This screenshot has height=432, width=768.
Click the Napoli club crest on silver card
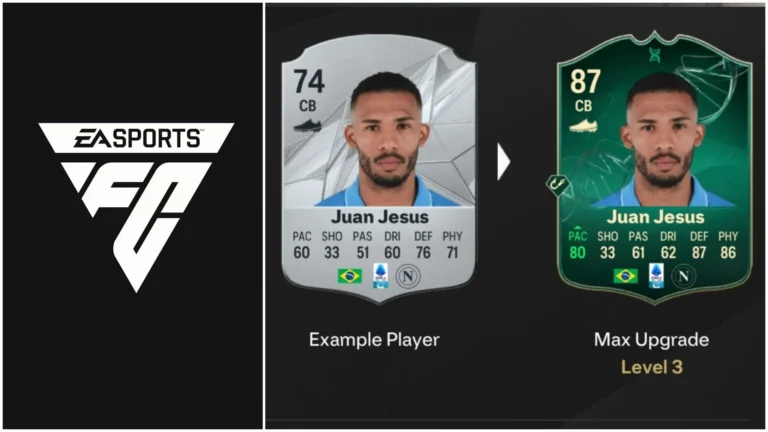pos(408,276)
